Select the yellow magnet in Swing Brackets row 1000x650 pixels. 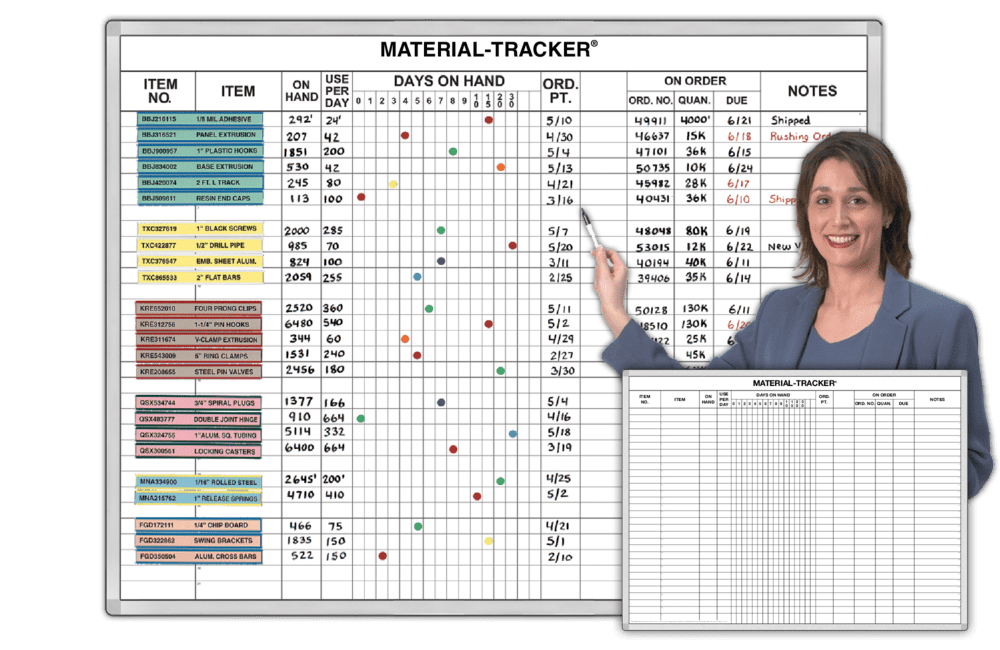pyautogui.click(x=488, y=541)
